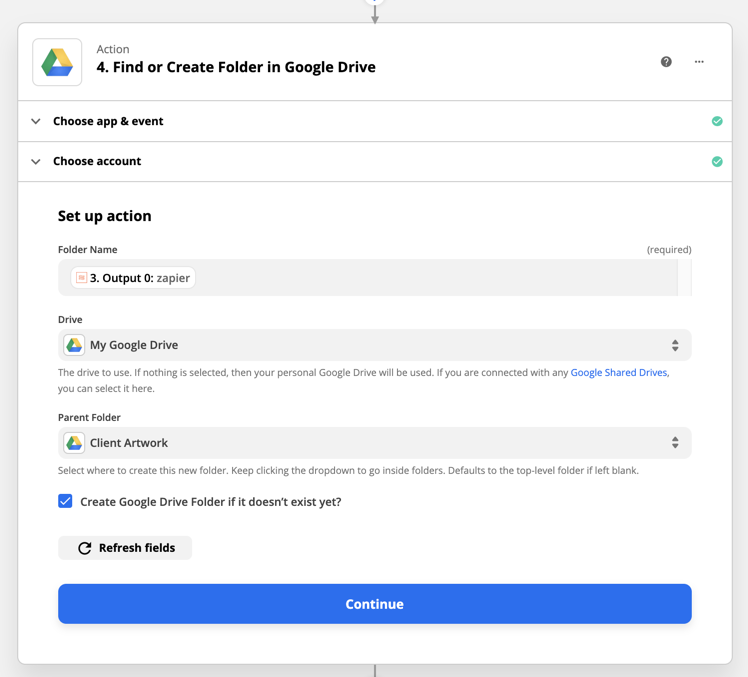Open the help question mark icon
748x677 pixels.
coord(666,62)
